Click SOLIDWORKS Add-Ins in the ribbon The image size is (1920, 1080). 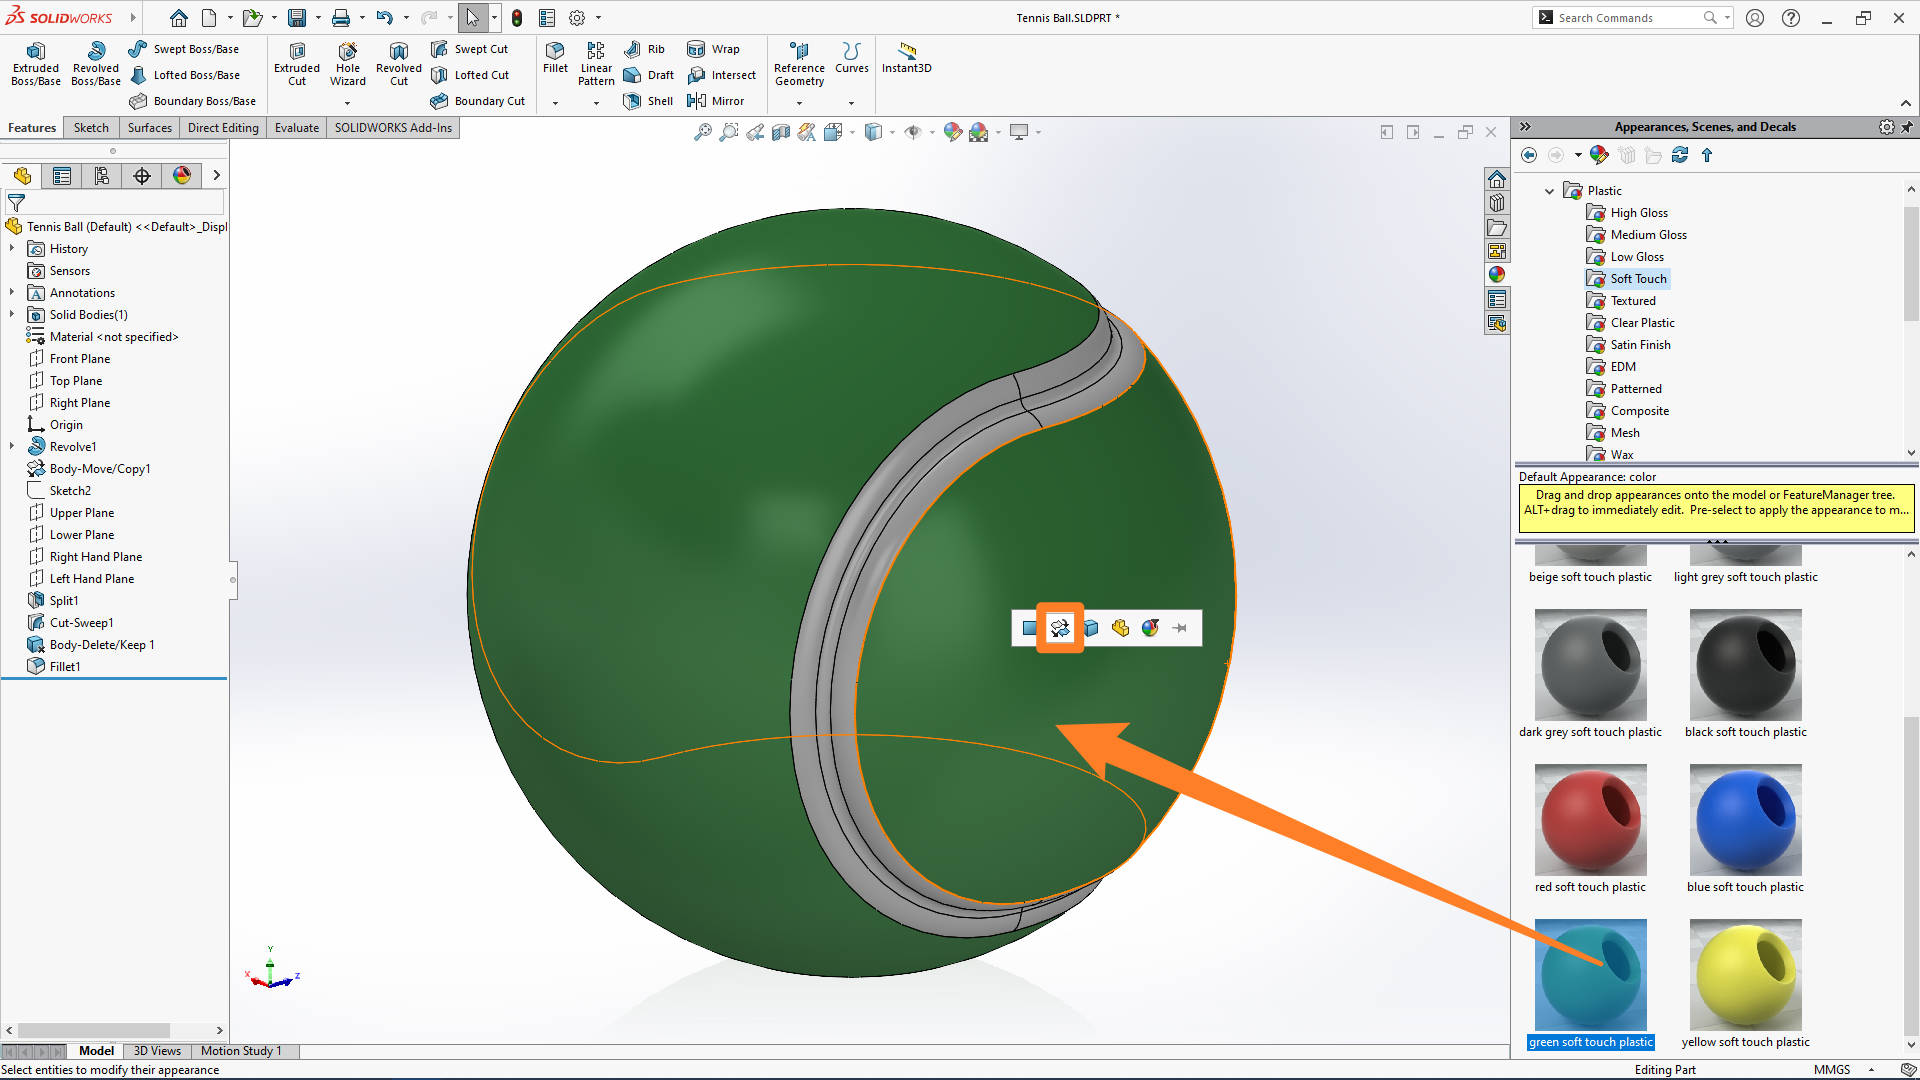click(392, 127)
